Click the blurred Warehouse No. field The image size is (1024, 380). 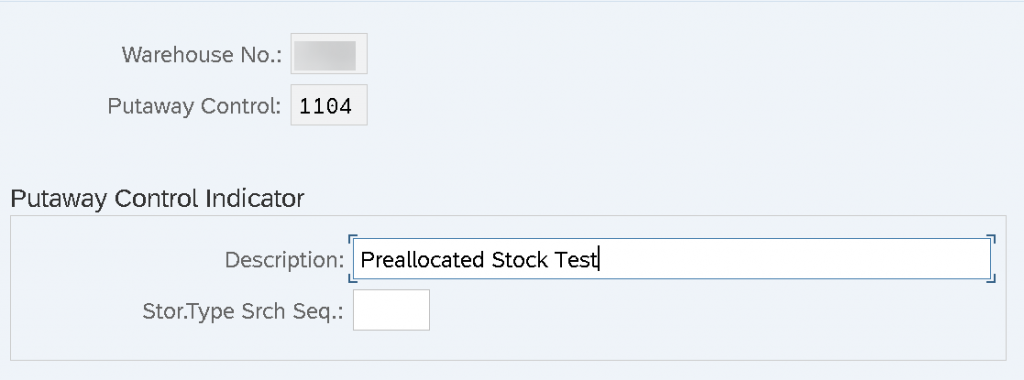click(x=329, y=54)
